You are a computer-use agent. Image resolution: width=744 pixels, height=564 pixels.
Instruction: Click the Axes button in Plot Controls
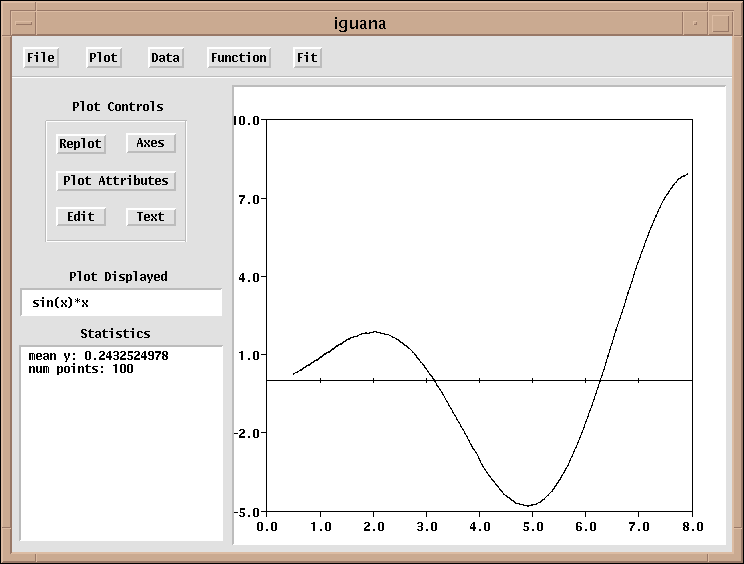150,143
